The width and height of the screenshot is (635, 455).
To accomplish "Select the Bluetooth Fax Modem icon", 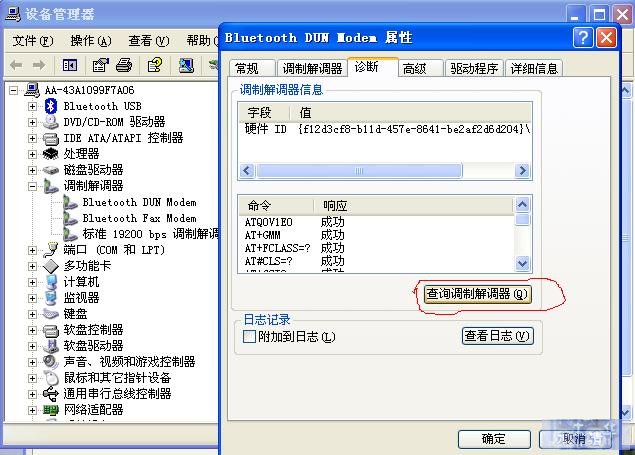I will 70,219.
